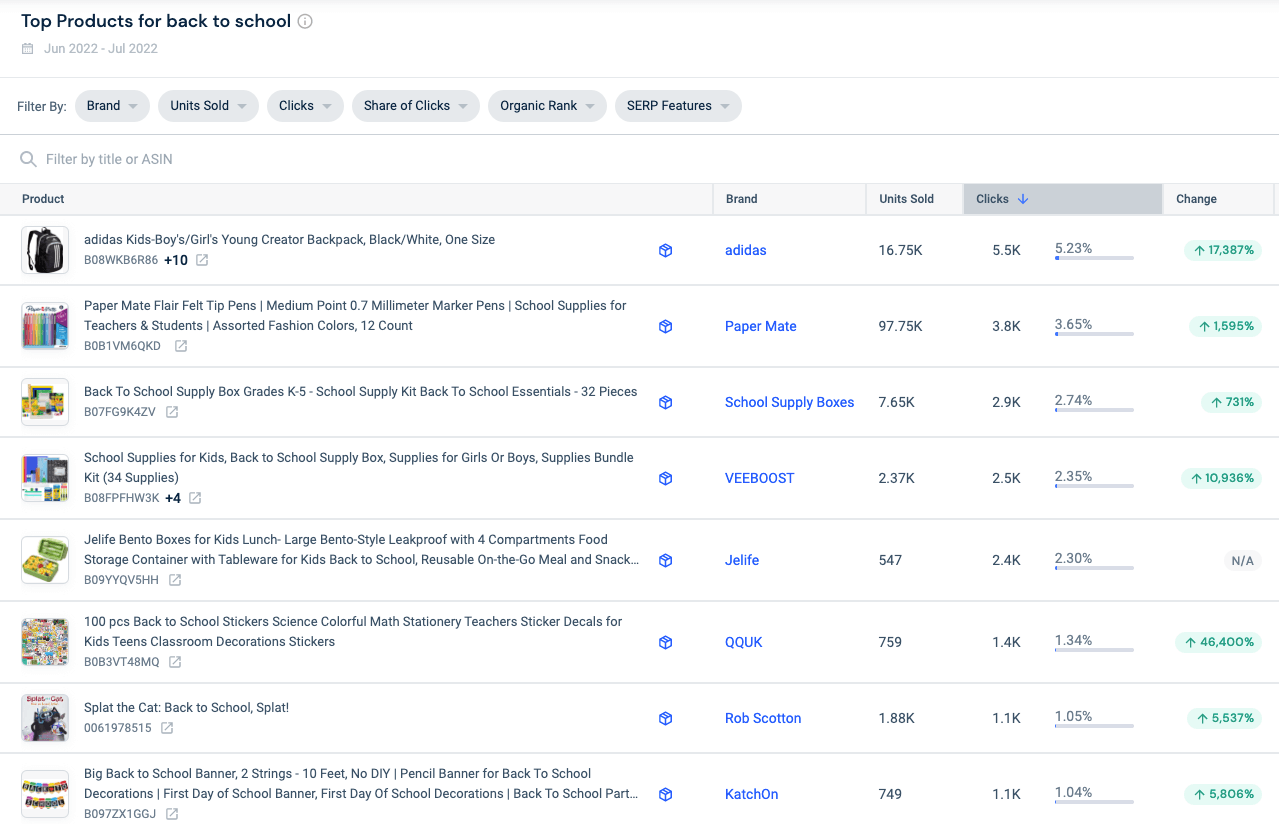This screenshot has height=824, width=1279.
Task: Click the Big Back to School Banner thumbnail
Action: [x=45, y=794]
